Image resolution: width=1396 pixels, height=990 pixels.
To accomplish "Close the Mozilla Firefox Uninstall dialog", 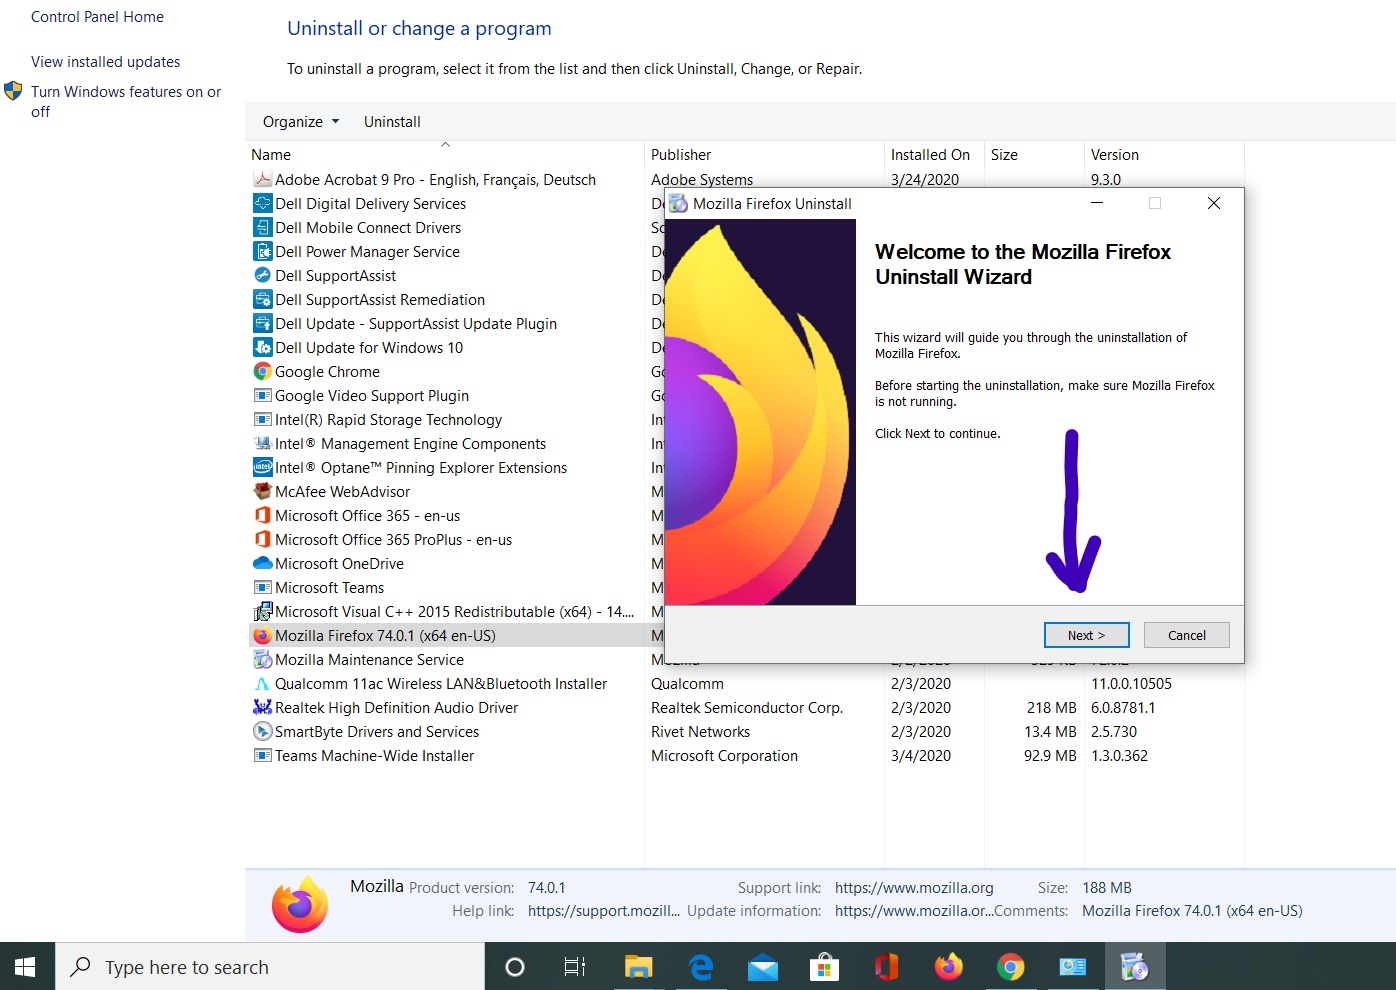I will 1213,203.
